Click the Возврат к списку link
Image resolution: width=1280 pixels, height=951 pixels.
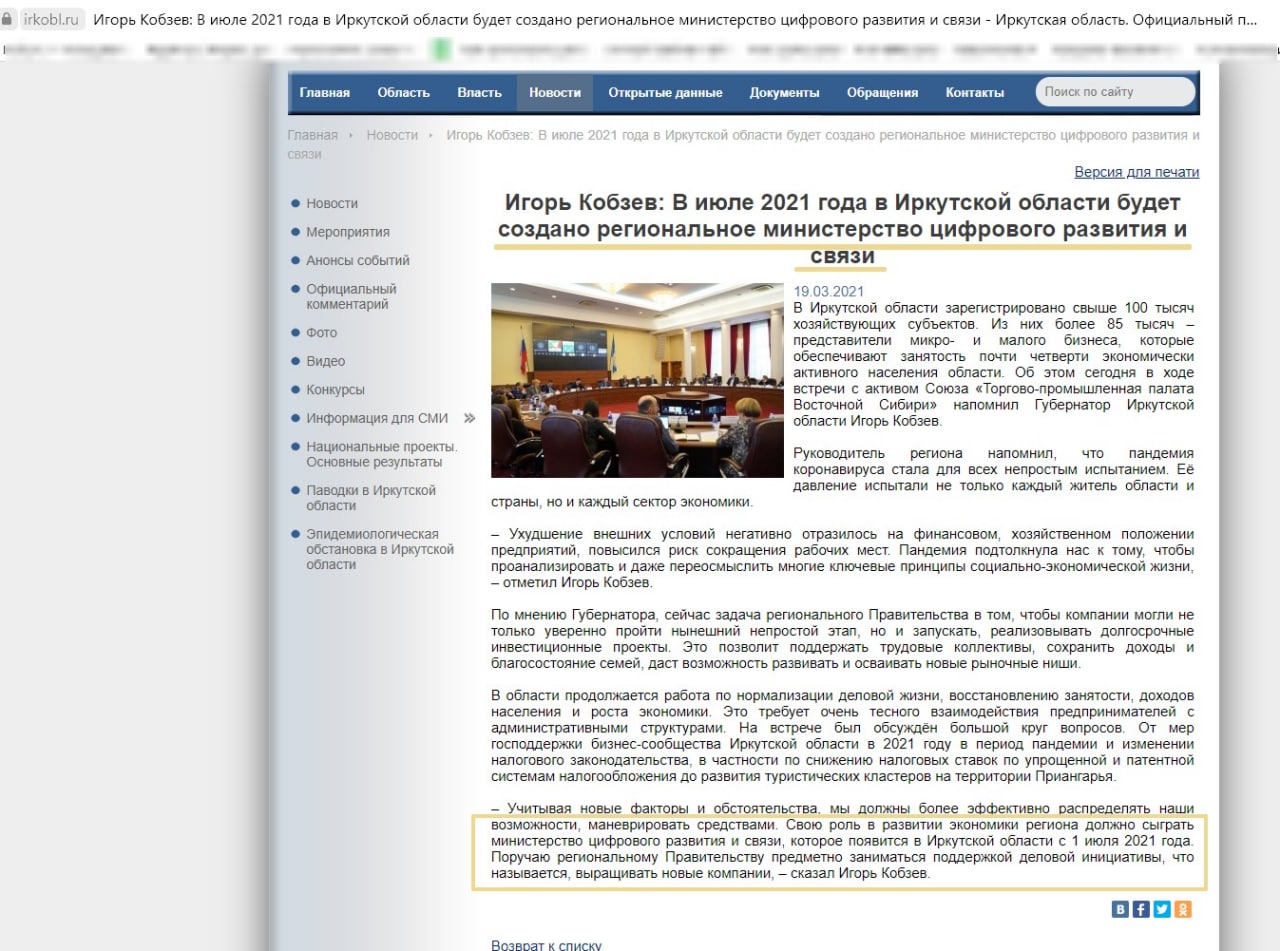[547, 944]
